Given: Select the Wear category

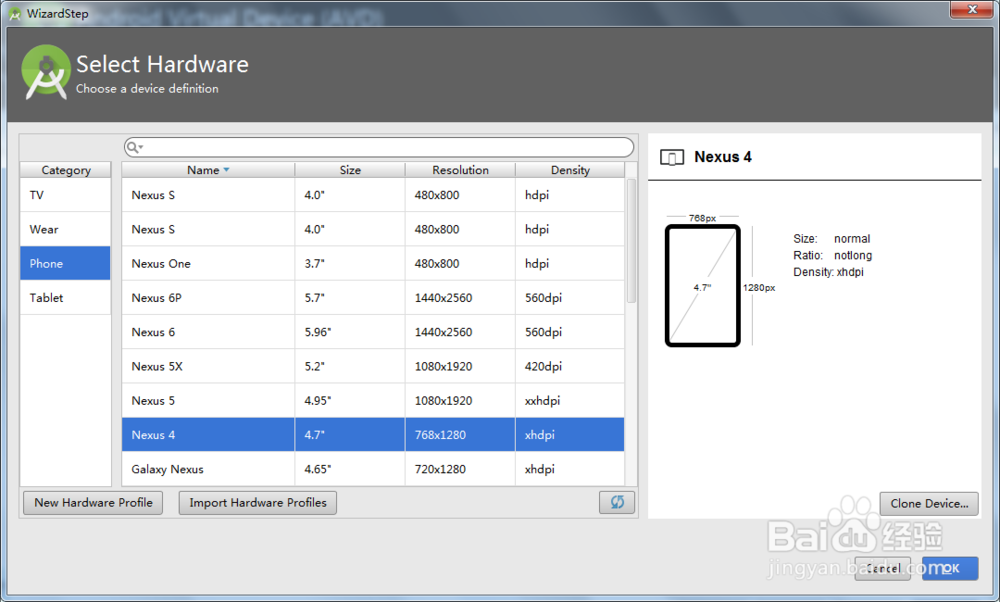Looking at the screenshot, I should tap(65, 229).
